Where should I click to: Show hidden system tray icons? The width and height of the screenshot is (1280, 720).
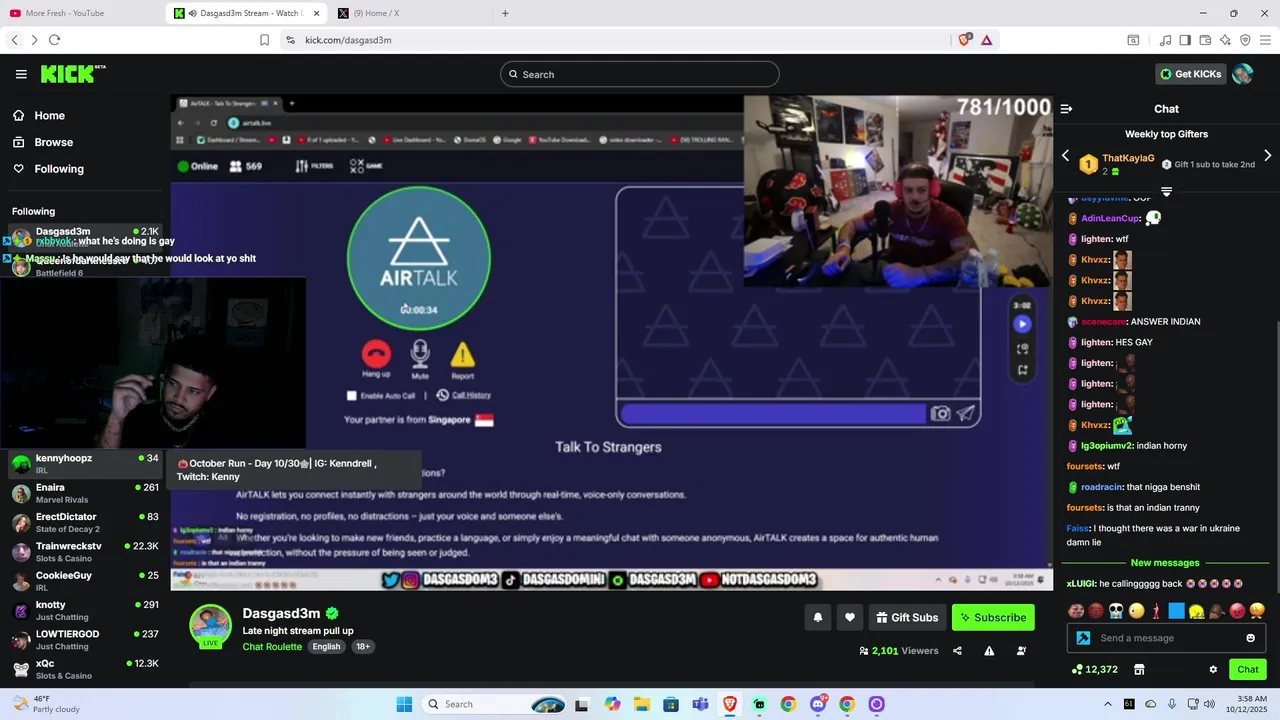tap(1110, 704)
